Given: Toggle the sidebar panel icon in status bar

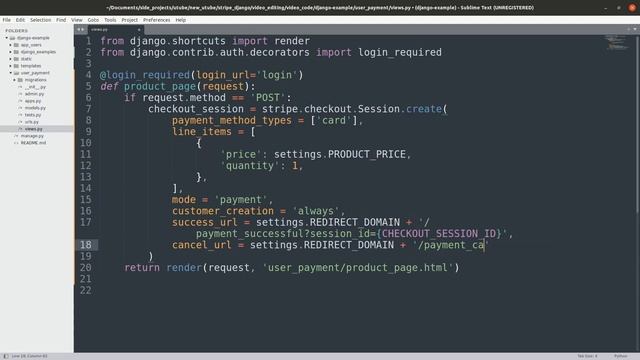Looking at the screenshot, I should pos(6,356).
